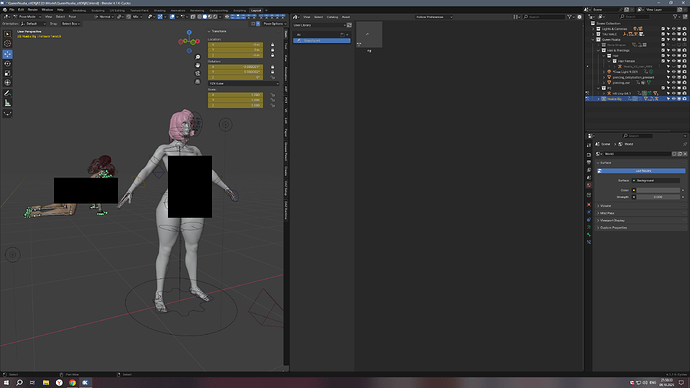Image resolution: width=690 pixels, height=388 pixels.
Task: Expand the Viewport Display panel
Action: tap(612, 220)
